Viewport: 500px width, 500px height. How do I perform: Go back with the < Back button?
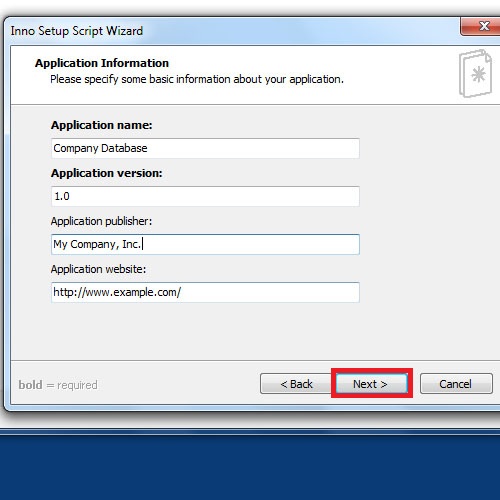296,384
